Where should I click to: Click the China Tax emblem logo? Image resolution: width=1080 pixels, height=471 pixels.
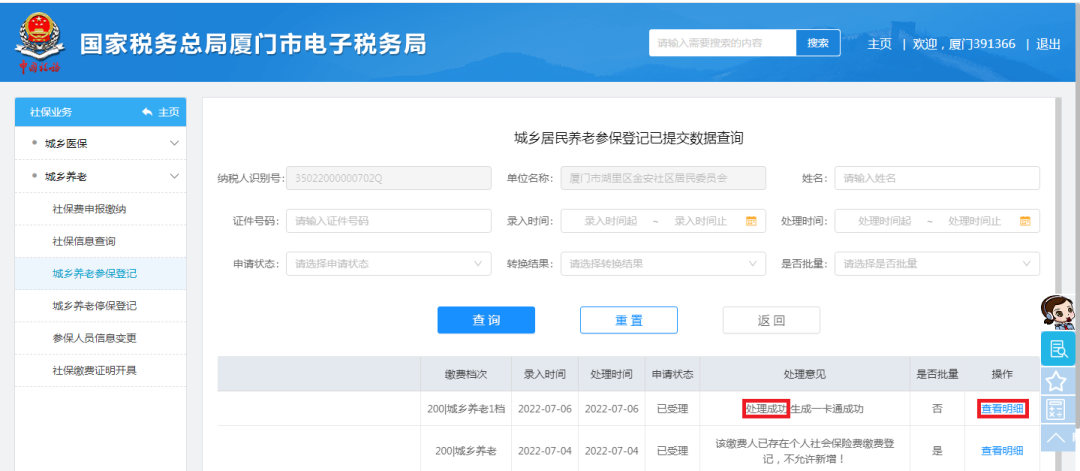point(38,44)
